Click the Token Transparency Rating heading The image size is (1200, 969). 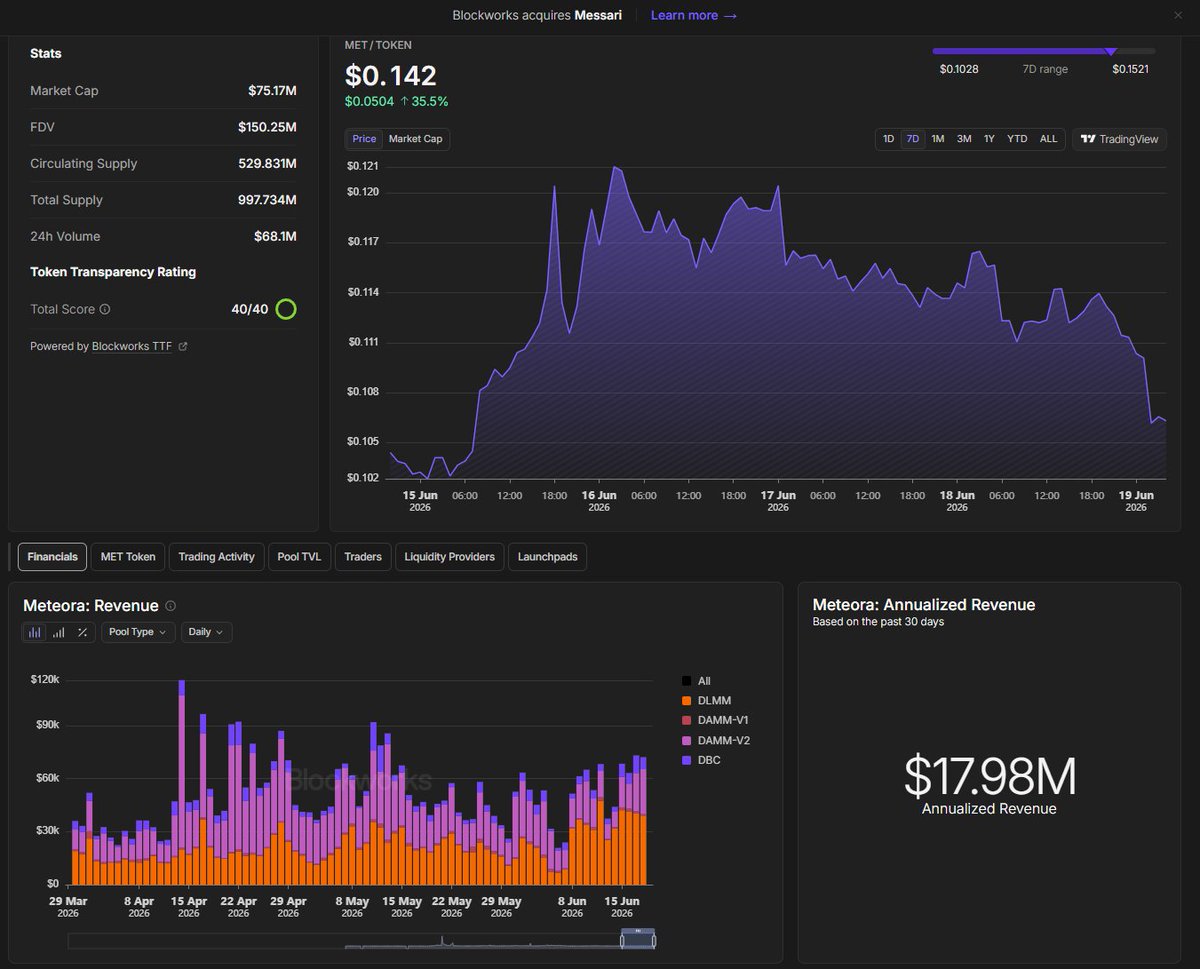coord(113,272)
